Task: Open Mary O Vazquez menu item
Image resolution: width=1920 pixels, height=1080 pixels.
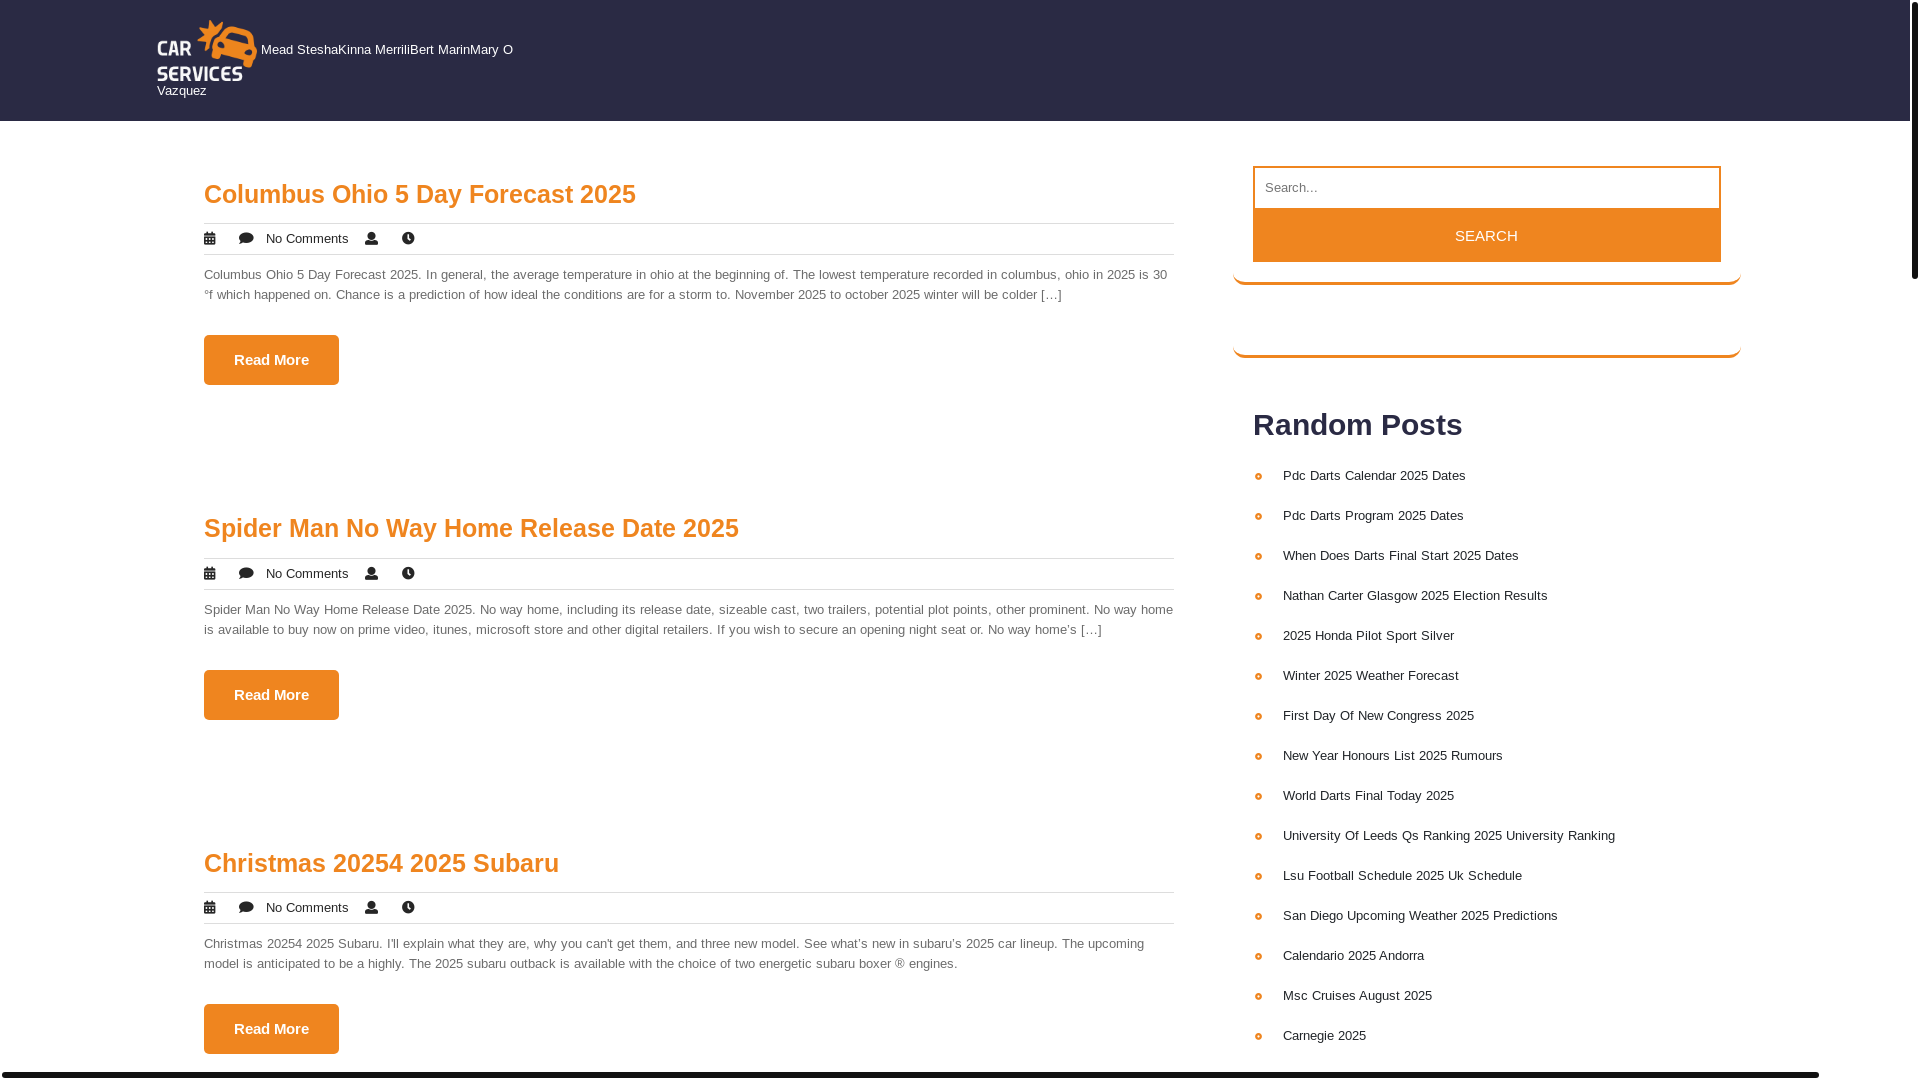Action: click(491, 50)
